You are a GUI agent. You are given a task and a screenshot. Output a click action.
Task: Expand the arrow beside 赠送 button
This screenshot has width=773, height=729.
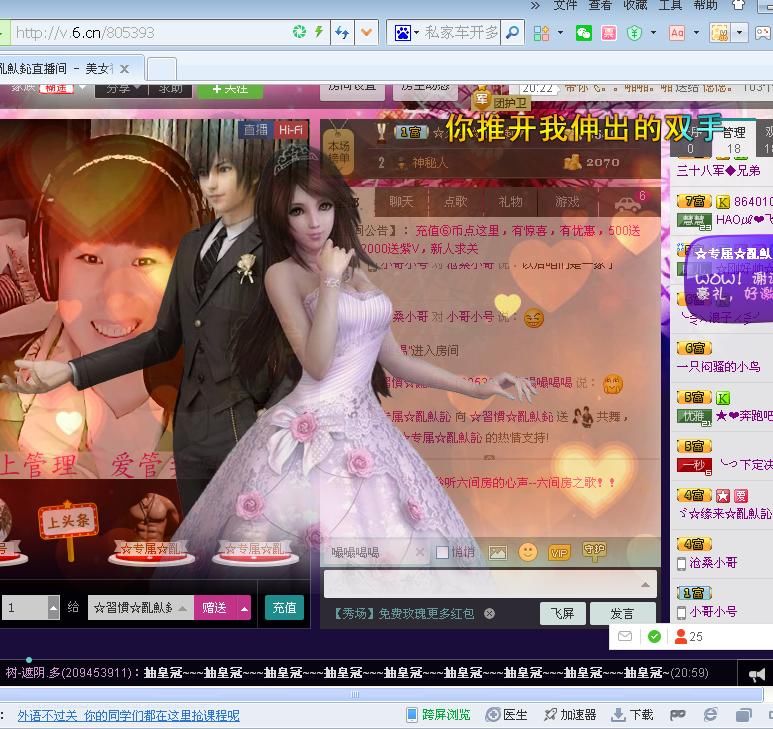(x=244, y=607)
